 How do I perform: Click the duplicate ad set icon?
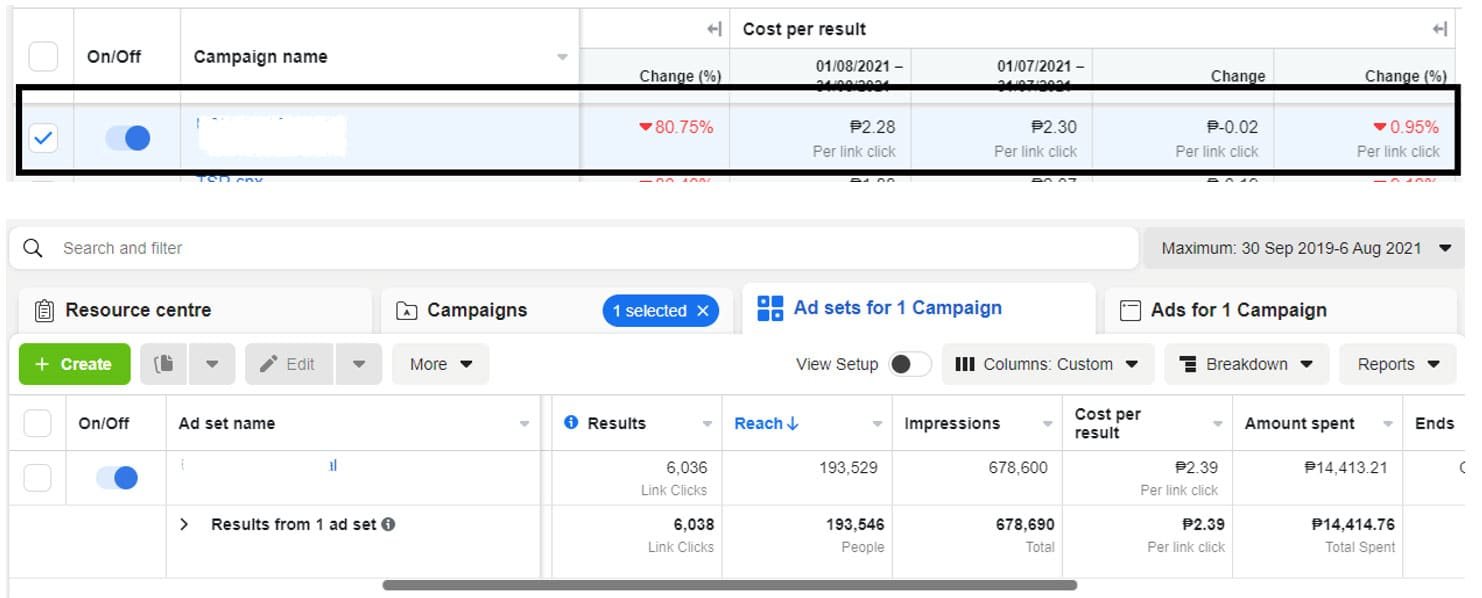[x=164, y=365]
